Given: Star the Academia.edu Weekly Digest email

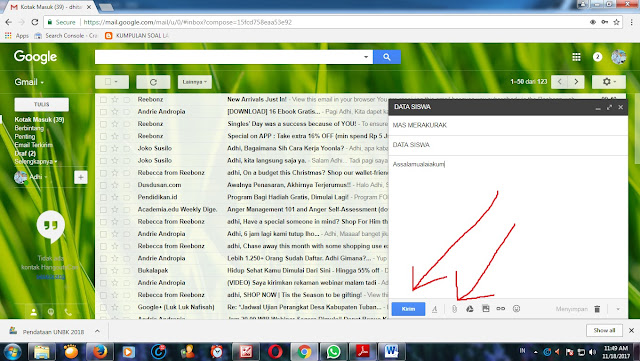Looking at the screenshot, I should [x=115, y=209].
